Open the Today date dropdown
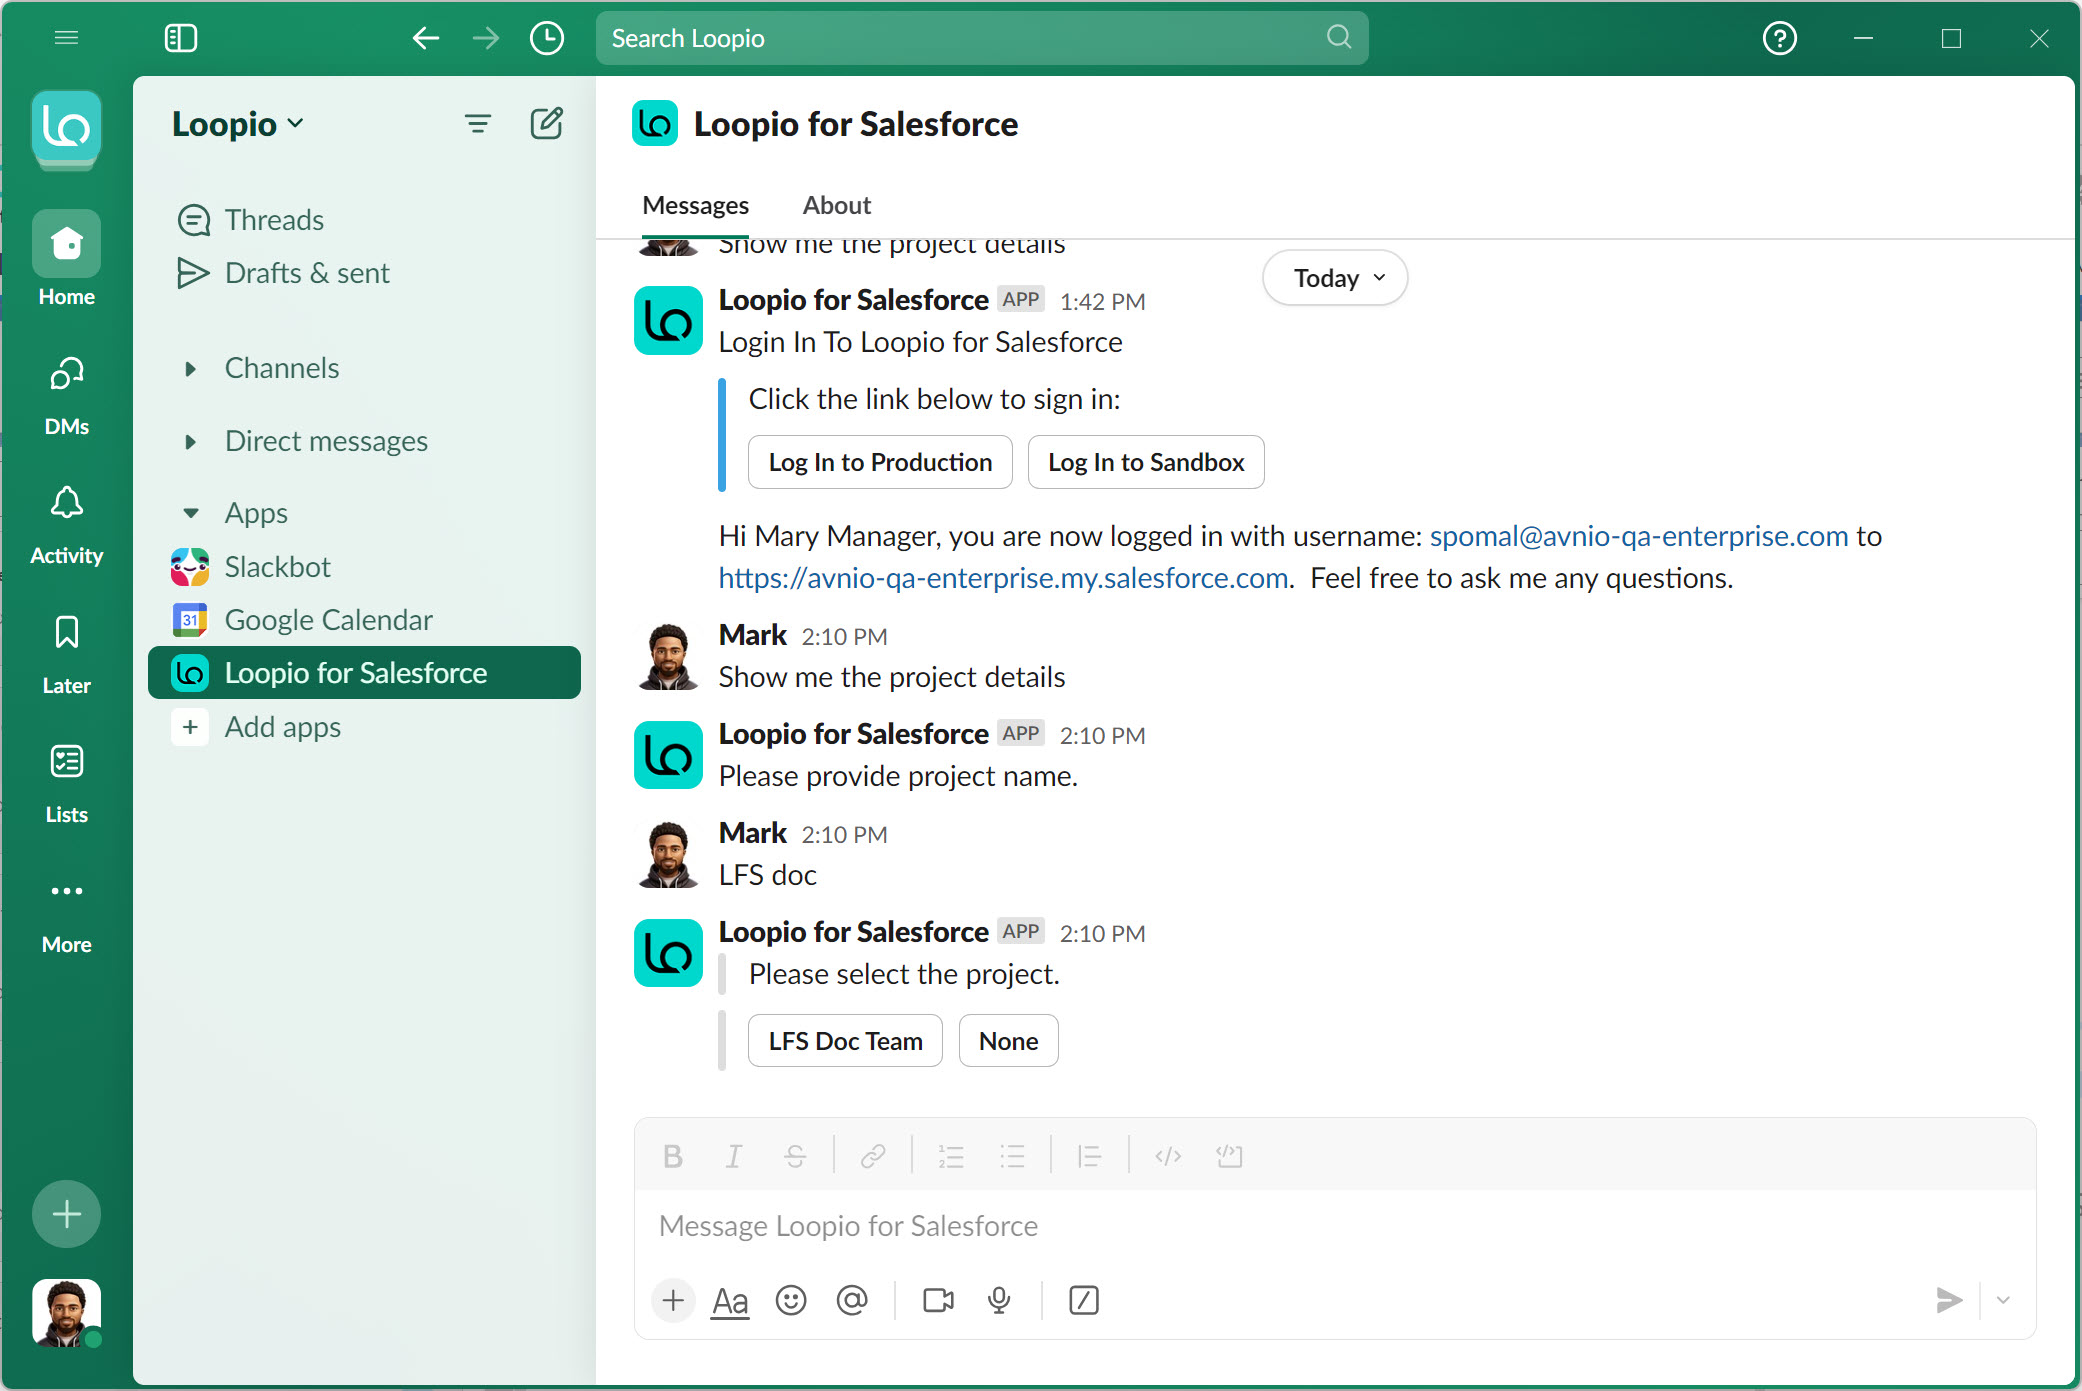Image resolution: width=2082 pixels, height=1391 pixels. coord(1336,278)
